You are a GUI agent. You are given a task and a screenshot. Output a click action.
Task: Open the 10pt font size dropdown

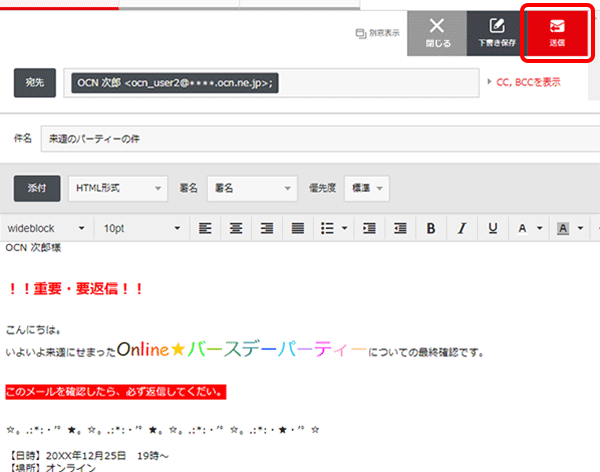(x=142, y=228)
